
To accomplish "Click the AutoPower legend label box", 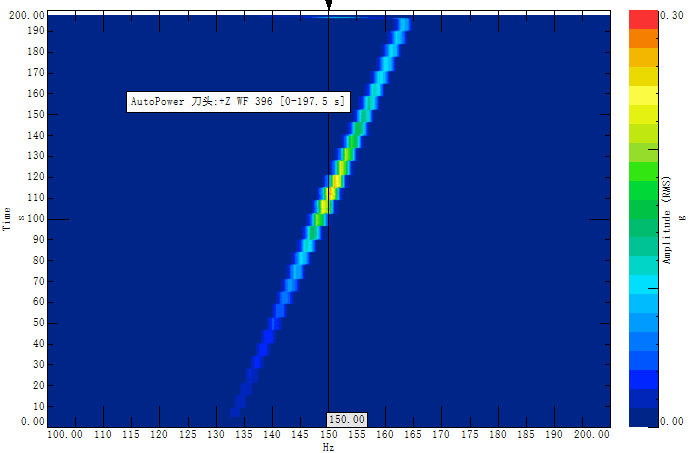I will (x=238, y=102).
